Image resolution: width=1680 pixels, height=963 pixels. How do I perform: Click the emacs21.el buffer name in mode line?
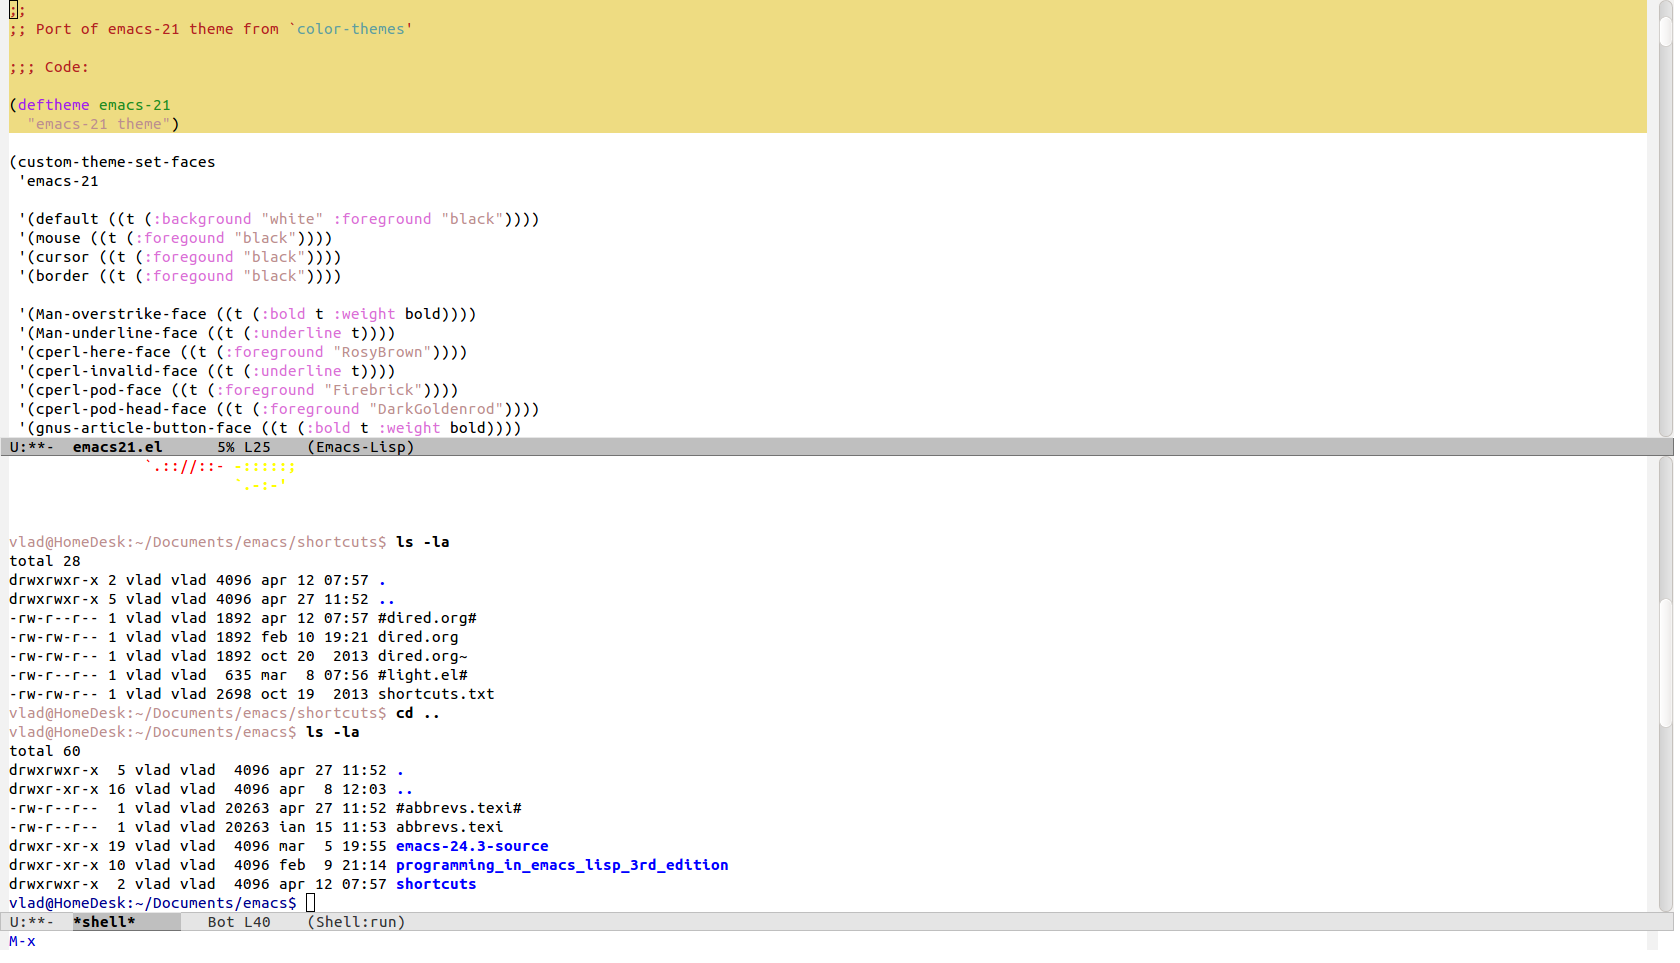tap(117, 447)
